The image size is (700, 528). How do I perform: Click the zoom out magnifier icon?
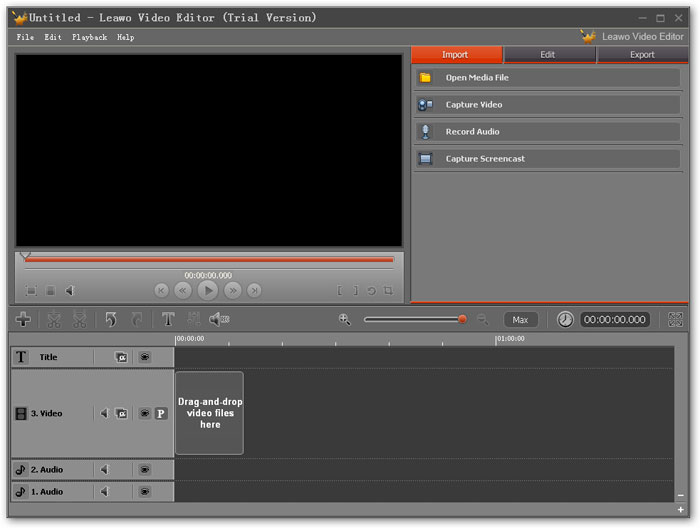click(482, 319)
